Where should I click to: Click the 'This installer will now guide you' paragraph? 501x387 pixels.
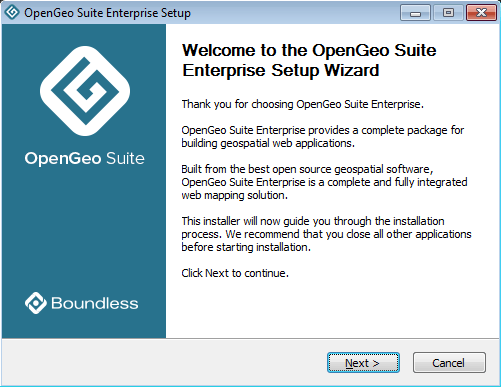pos(326,234)
